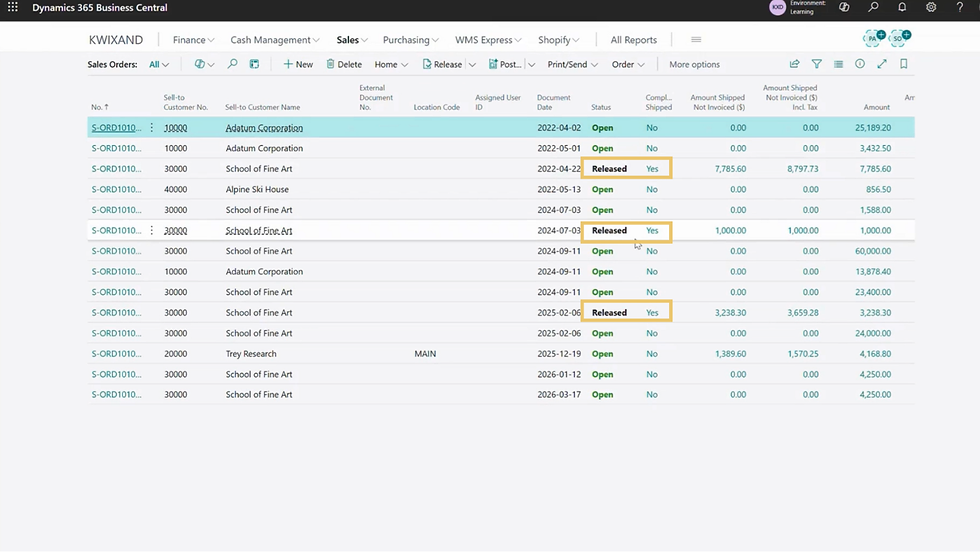
Task: Click the Document Date column header
Action: (553, 102)
